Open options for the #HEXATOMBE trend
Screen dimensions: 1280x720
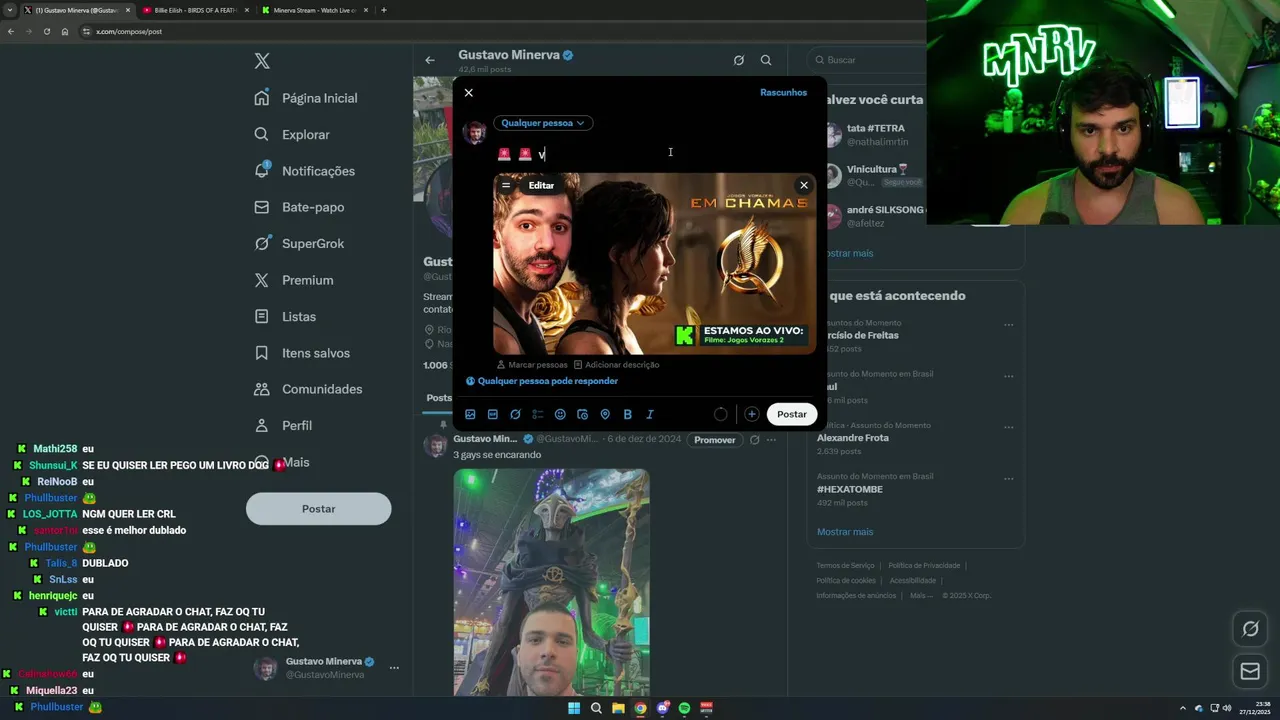point(1008,479)
